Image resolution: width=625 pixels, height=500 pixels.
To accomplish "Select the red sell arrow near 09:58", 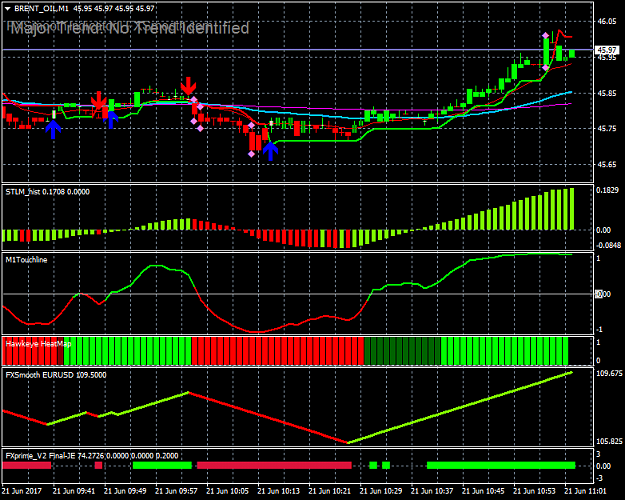I will [189, 86].
